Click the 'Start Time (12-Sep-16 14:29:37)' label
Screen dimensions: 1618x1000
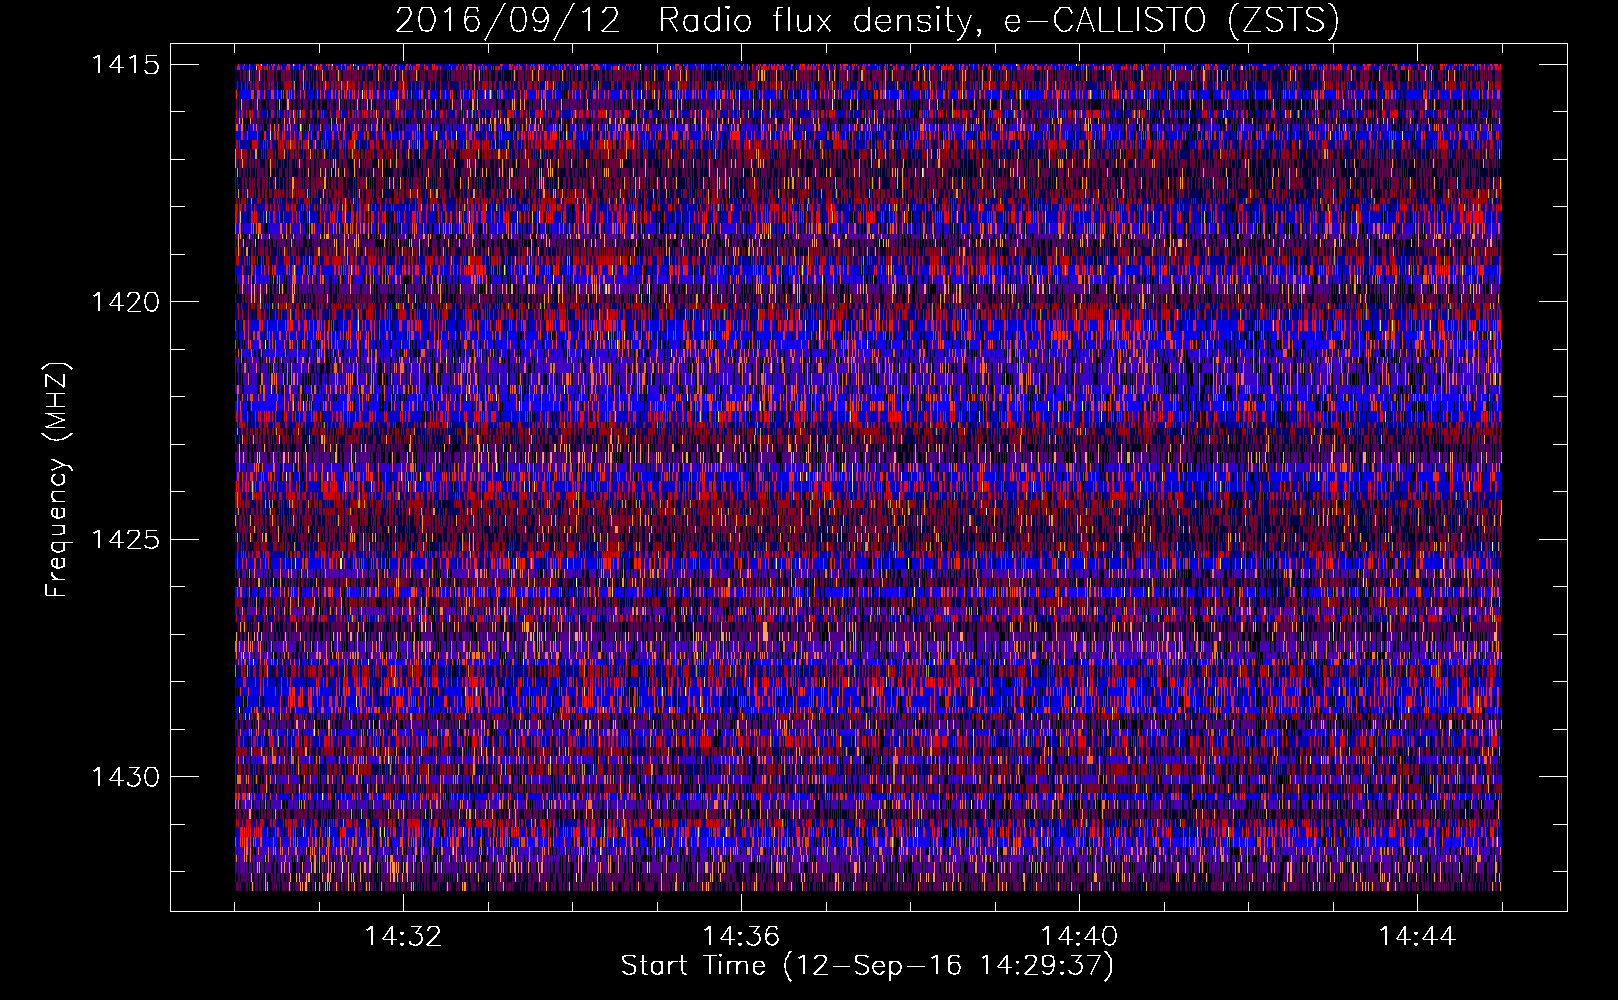pos(867,966)
